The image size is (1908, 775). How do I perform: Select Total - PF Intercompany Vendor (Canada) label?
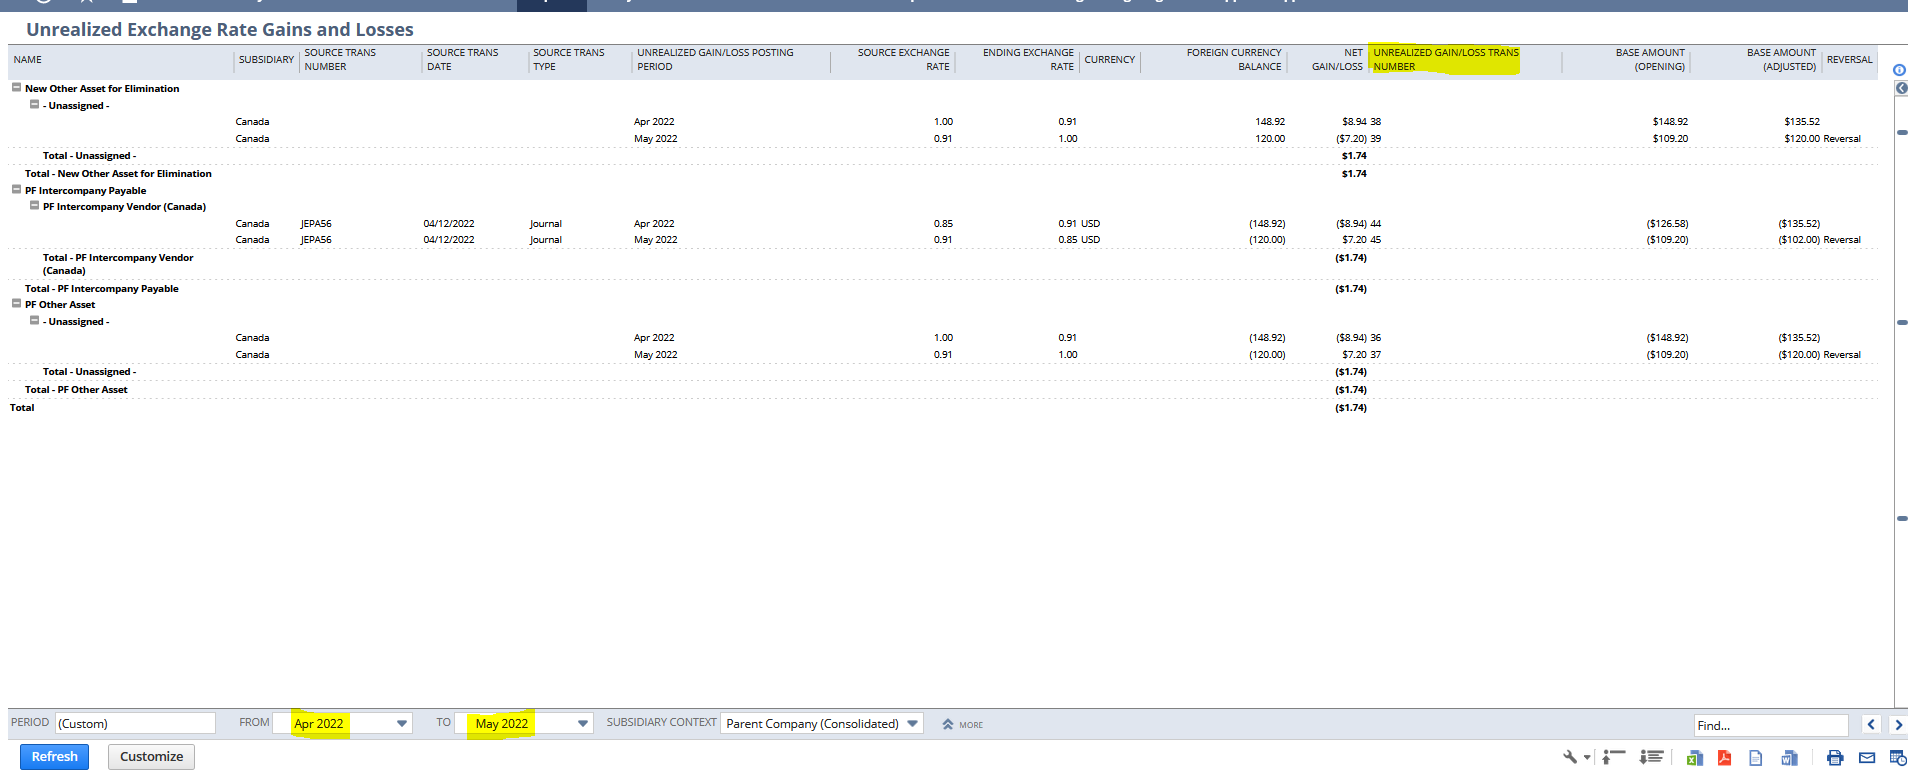click(x=118, y=264)
